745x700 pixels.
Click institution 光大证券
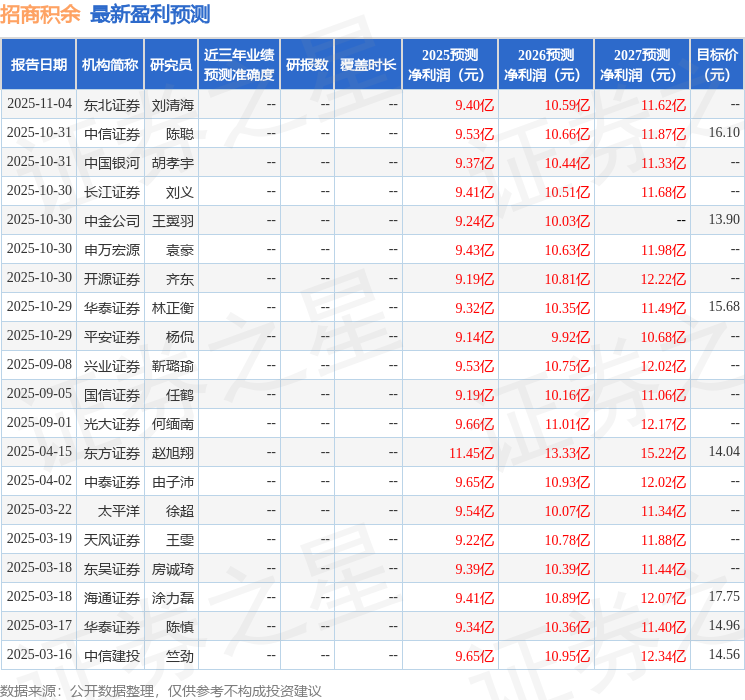112,424
